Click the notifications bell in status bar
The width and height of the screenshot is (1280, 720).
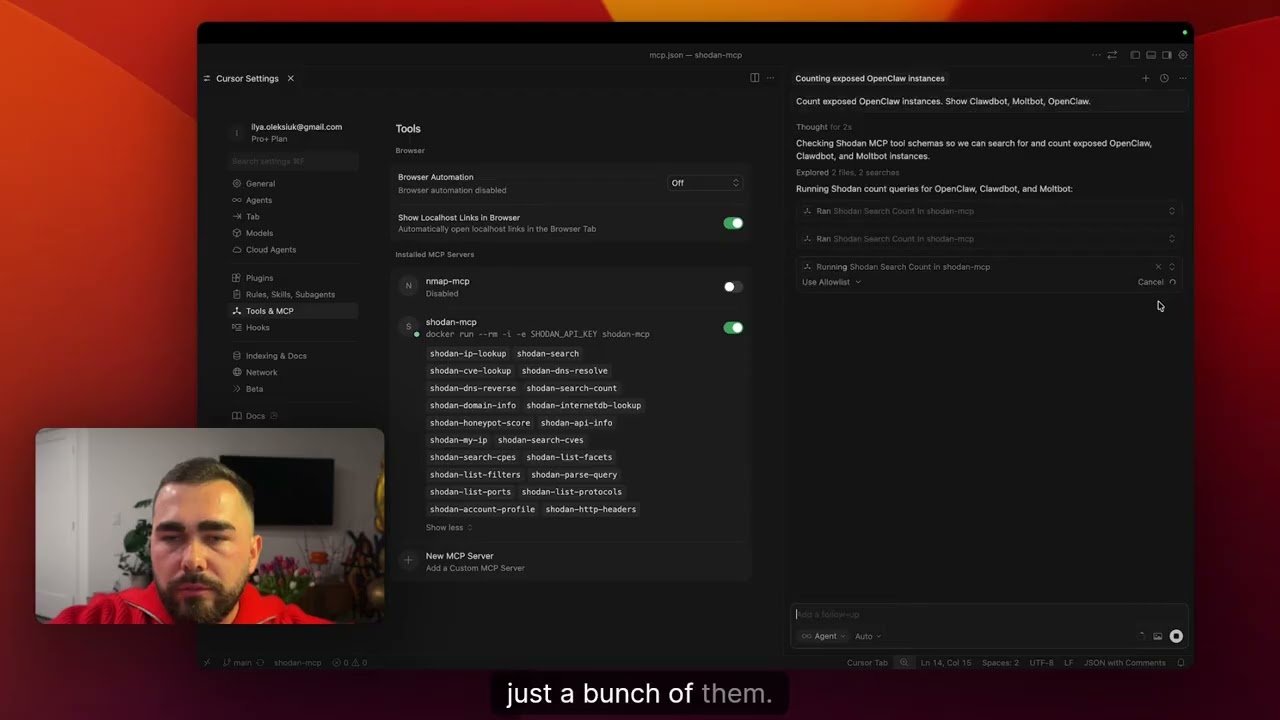pyautogui.click(x=1181, y=663)
